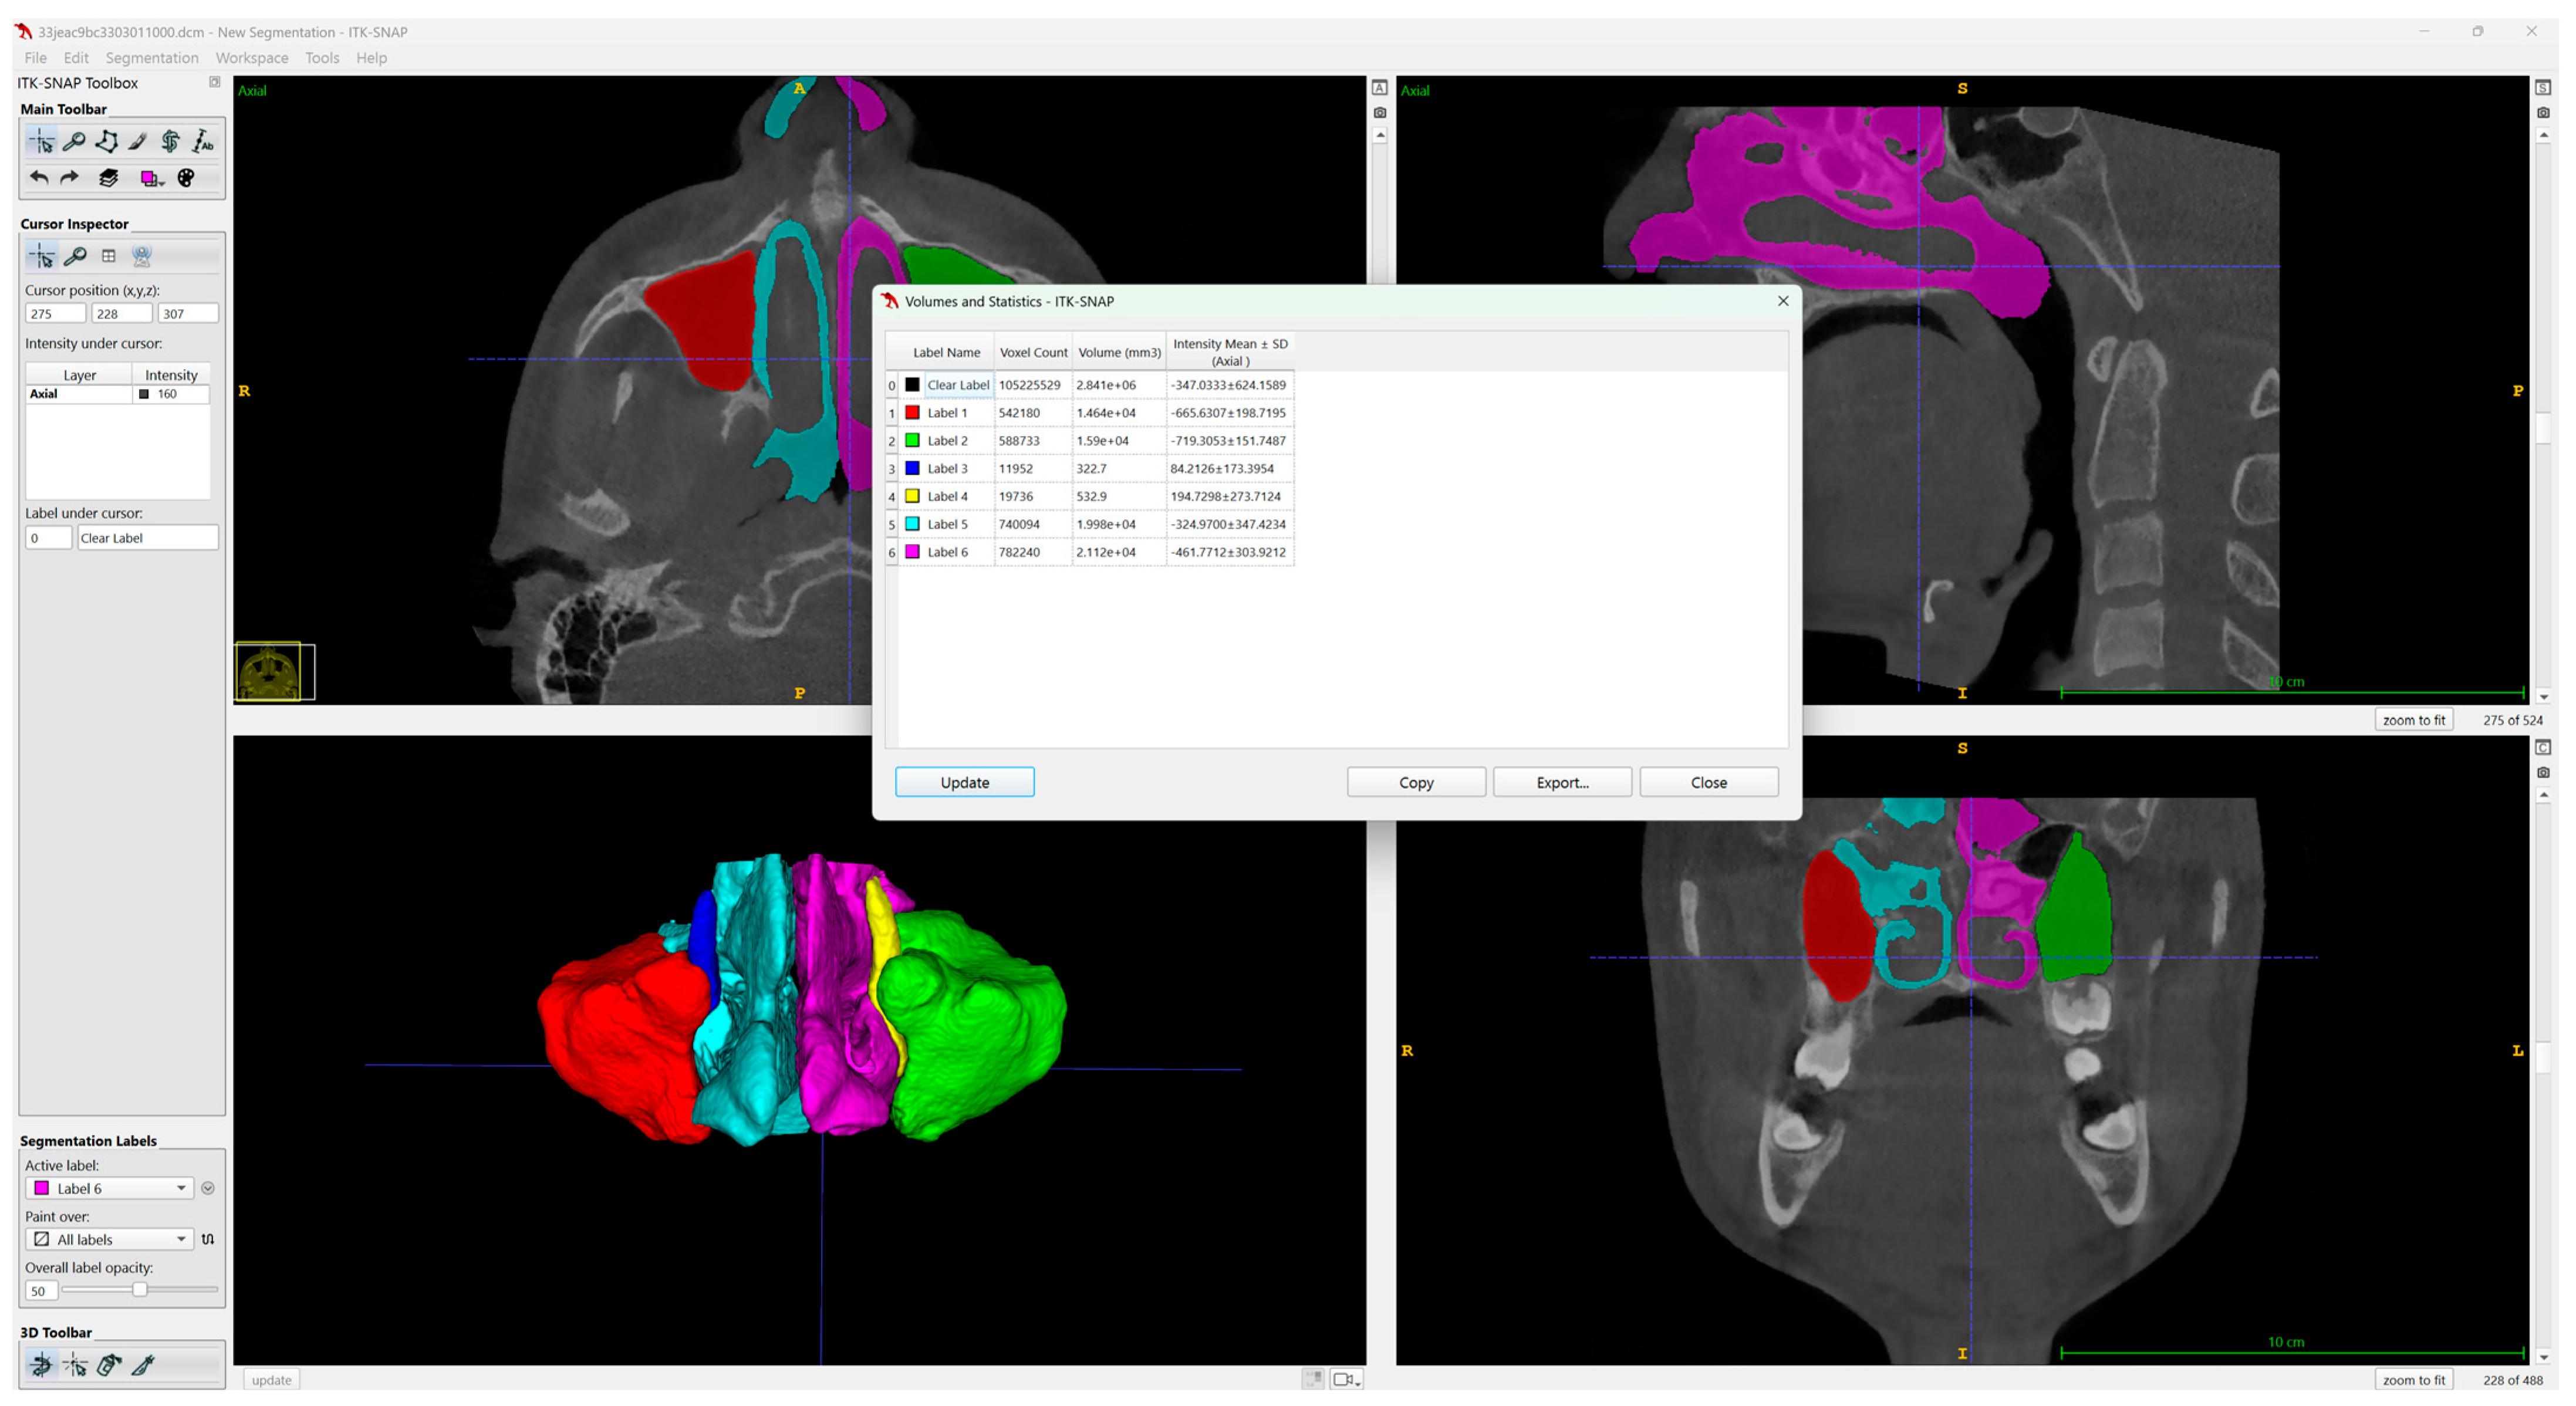The image size is (2576, 1406).
Task: Open the Label Editor palette icon
Action: point(186,178)
